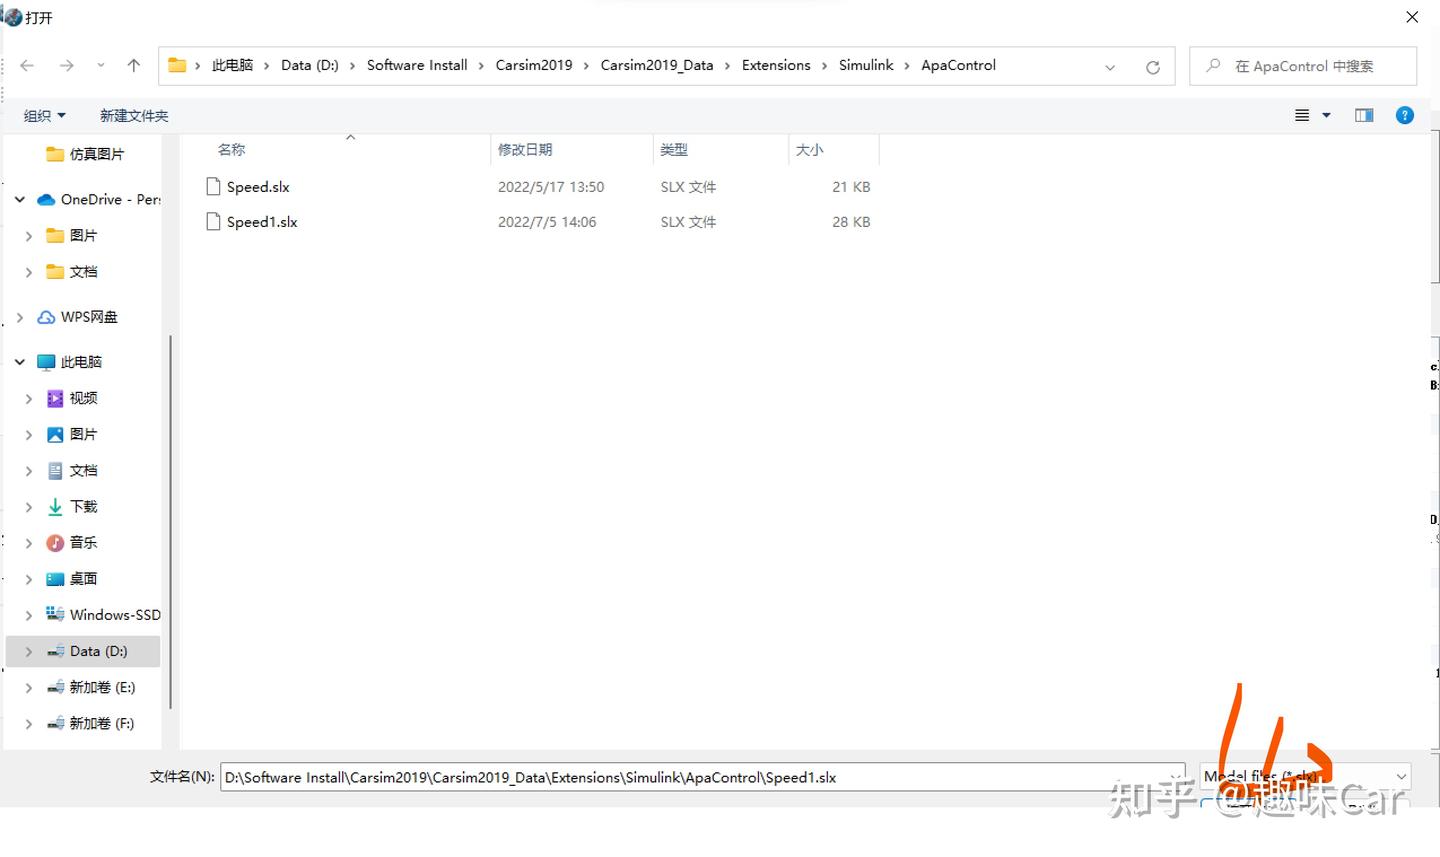Jump to Software Install in address path
The image size is (1440, 857).
(x=417, y=65)
